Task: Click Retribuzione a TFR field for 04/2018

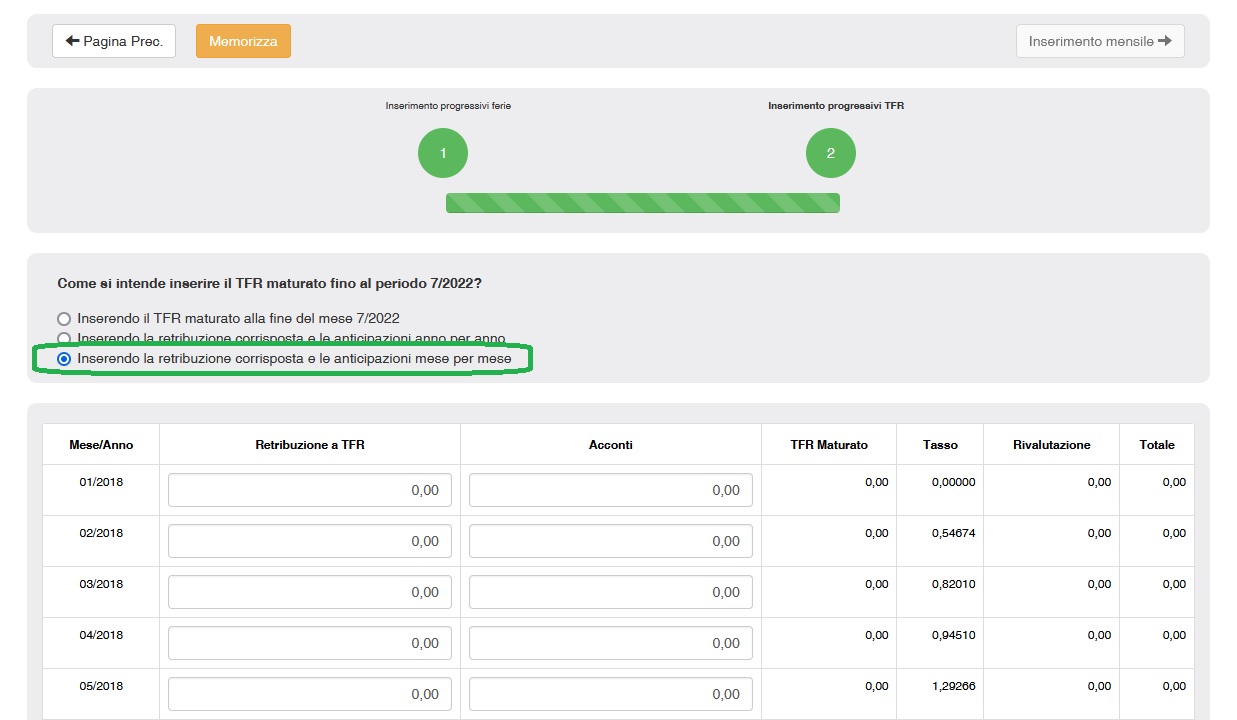Action: point(310,643)
